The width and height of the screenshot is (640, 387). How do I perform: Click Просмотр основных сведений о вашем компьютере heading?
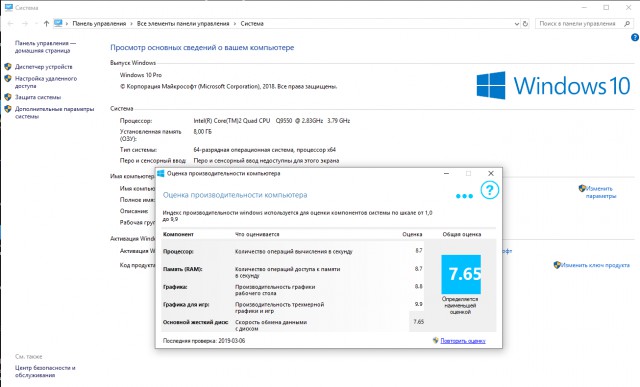[202, 47]
